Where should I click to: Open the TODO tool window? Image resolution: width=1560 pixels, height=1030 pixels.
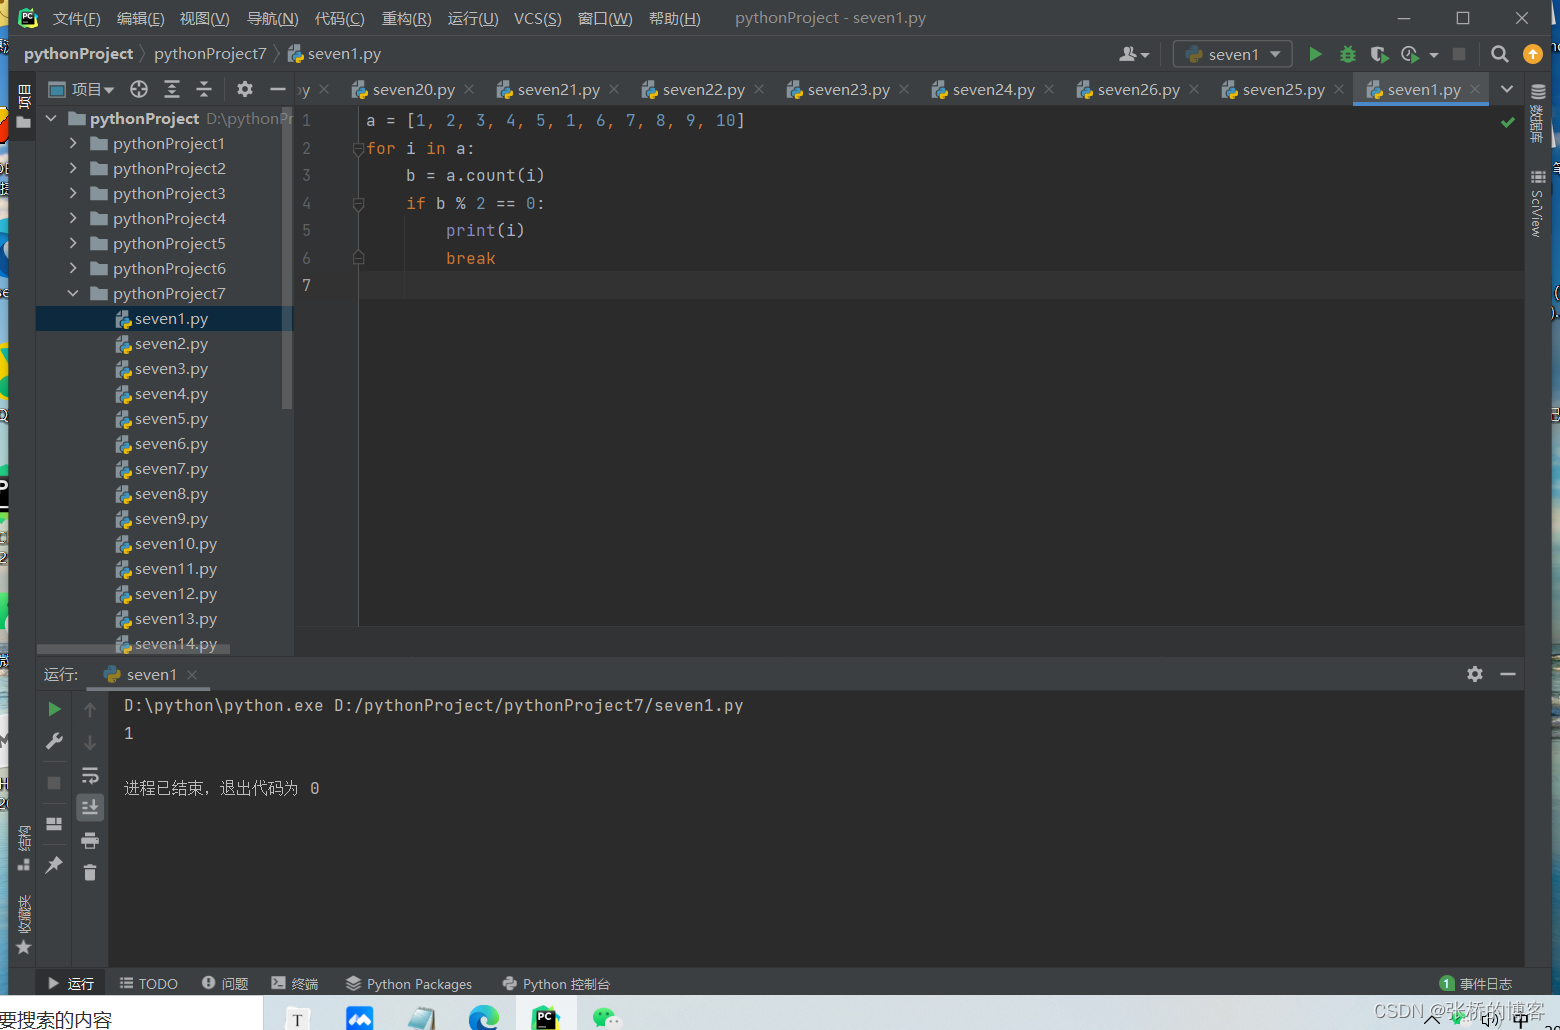point(148,984)
